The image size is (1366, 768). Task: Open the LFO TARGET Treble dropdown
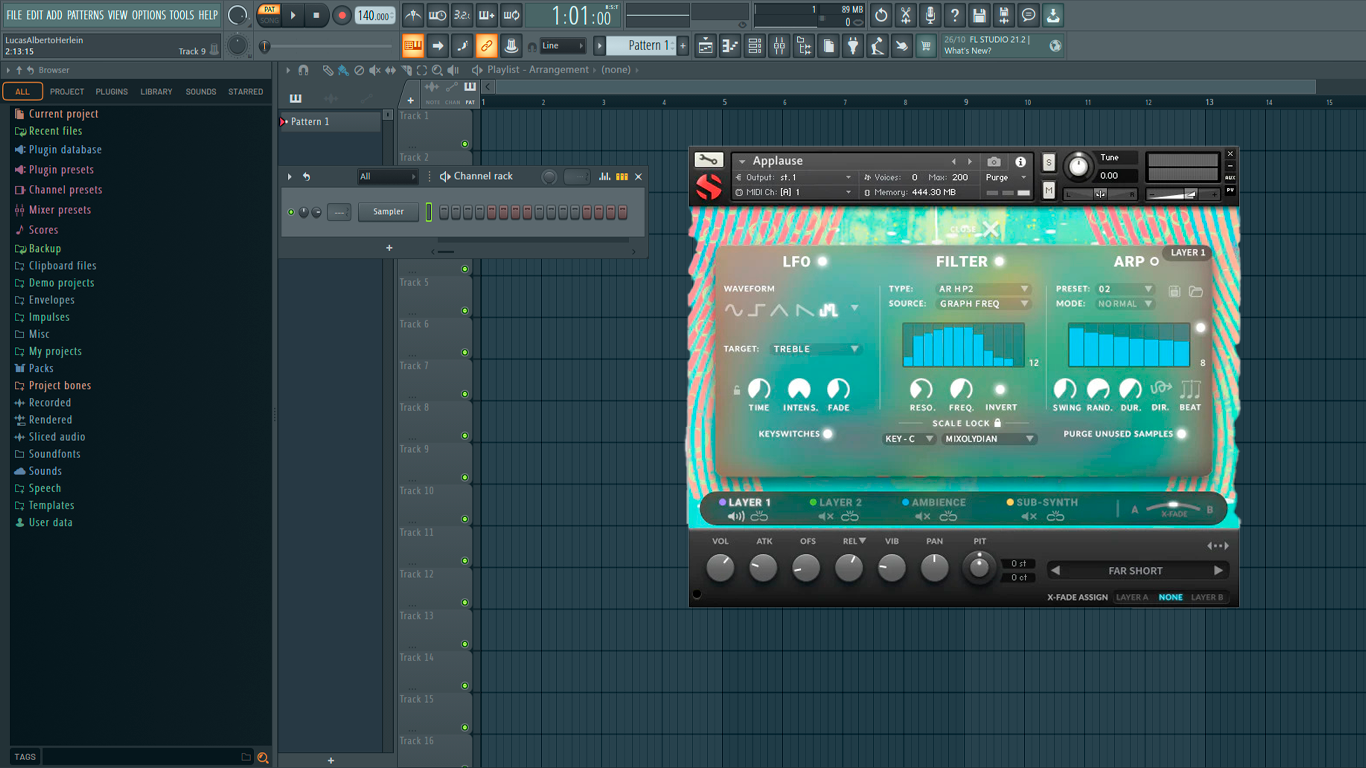point(816,349)
